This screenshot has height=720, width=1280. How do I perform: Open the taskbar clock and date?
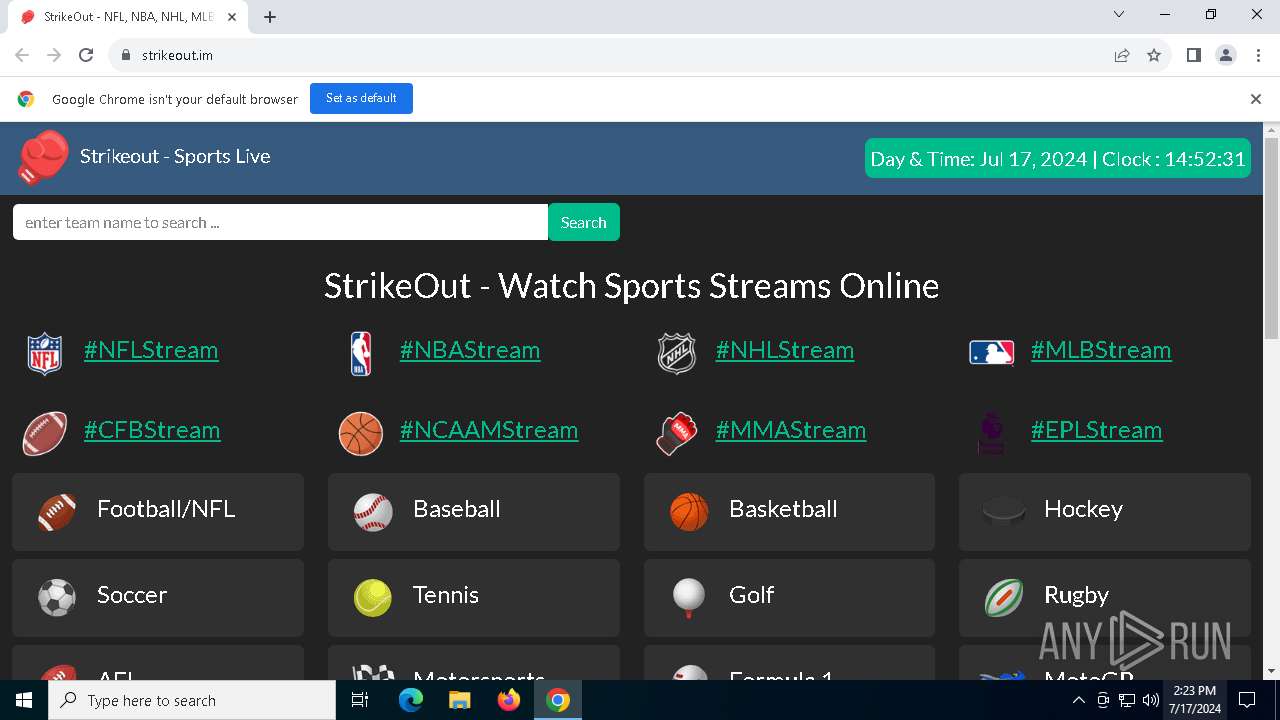(1194, 700)
